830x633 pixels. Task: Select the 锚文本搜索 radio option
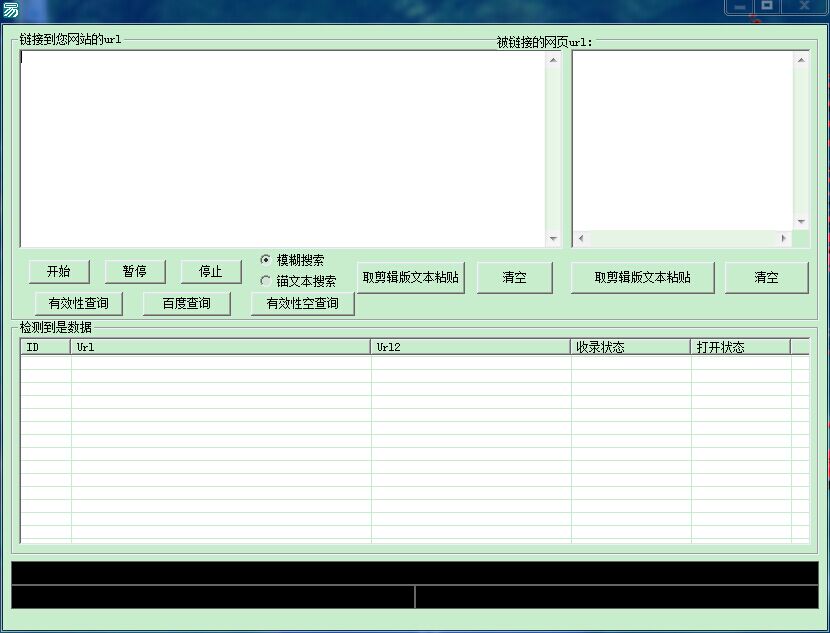pyautogui.click(x=264, y=279)
